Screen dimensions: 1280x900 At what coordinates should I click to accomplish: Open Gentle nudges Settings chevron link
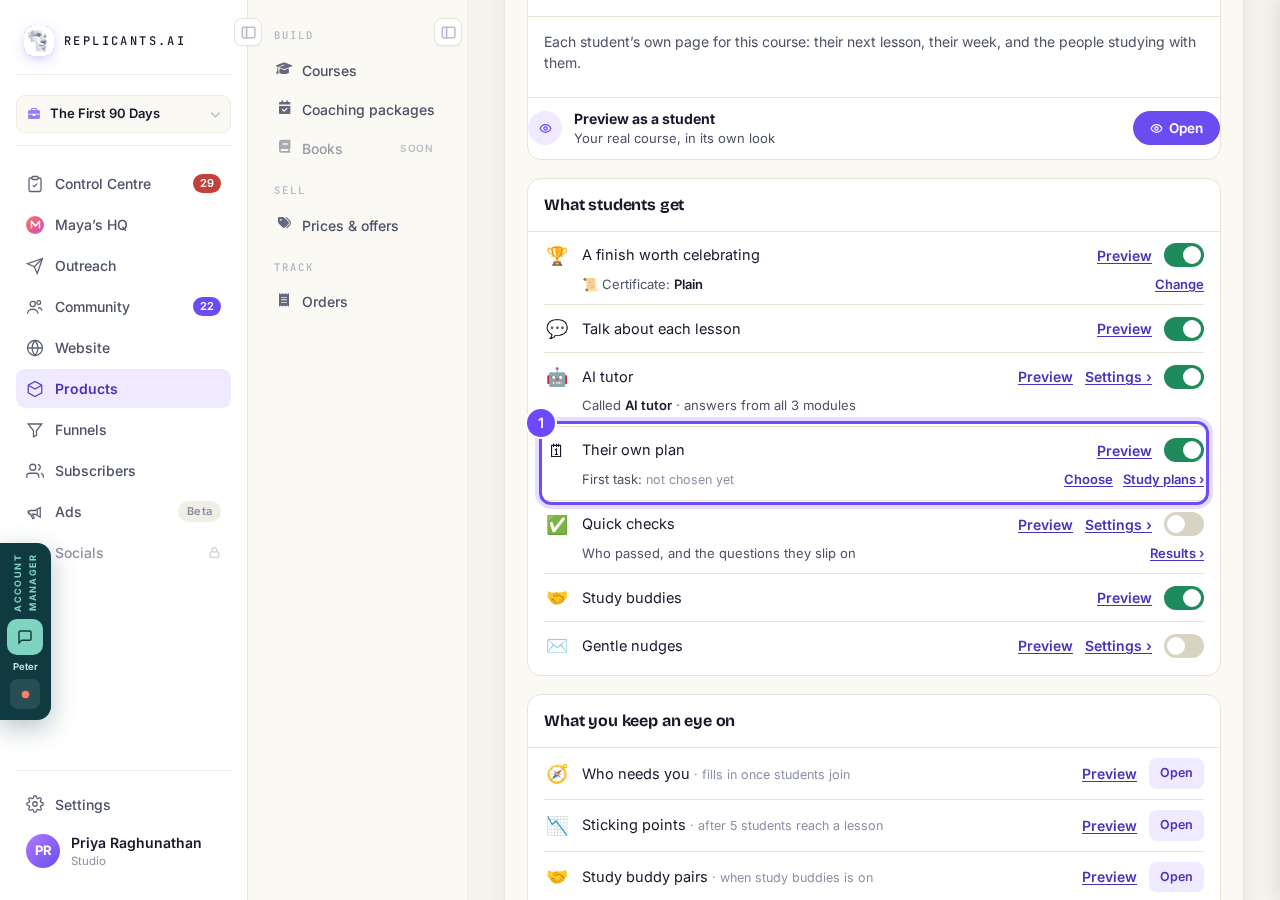tap(1118, 646)
